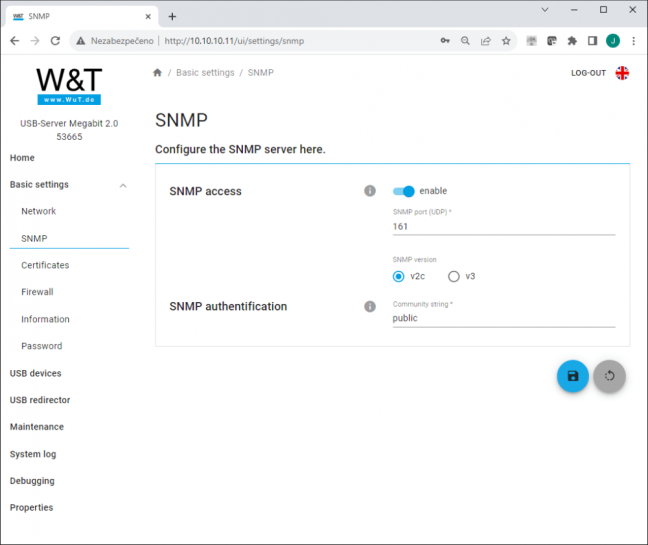Open Maintenance in sidebar
The width and height of the screenshot is (648, 545).
(x=37, y=427)
